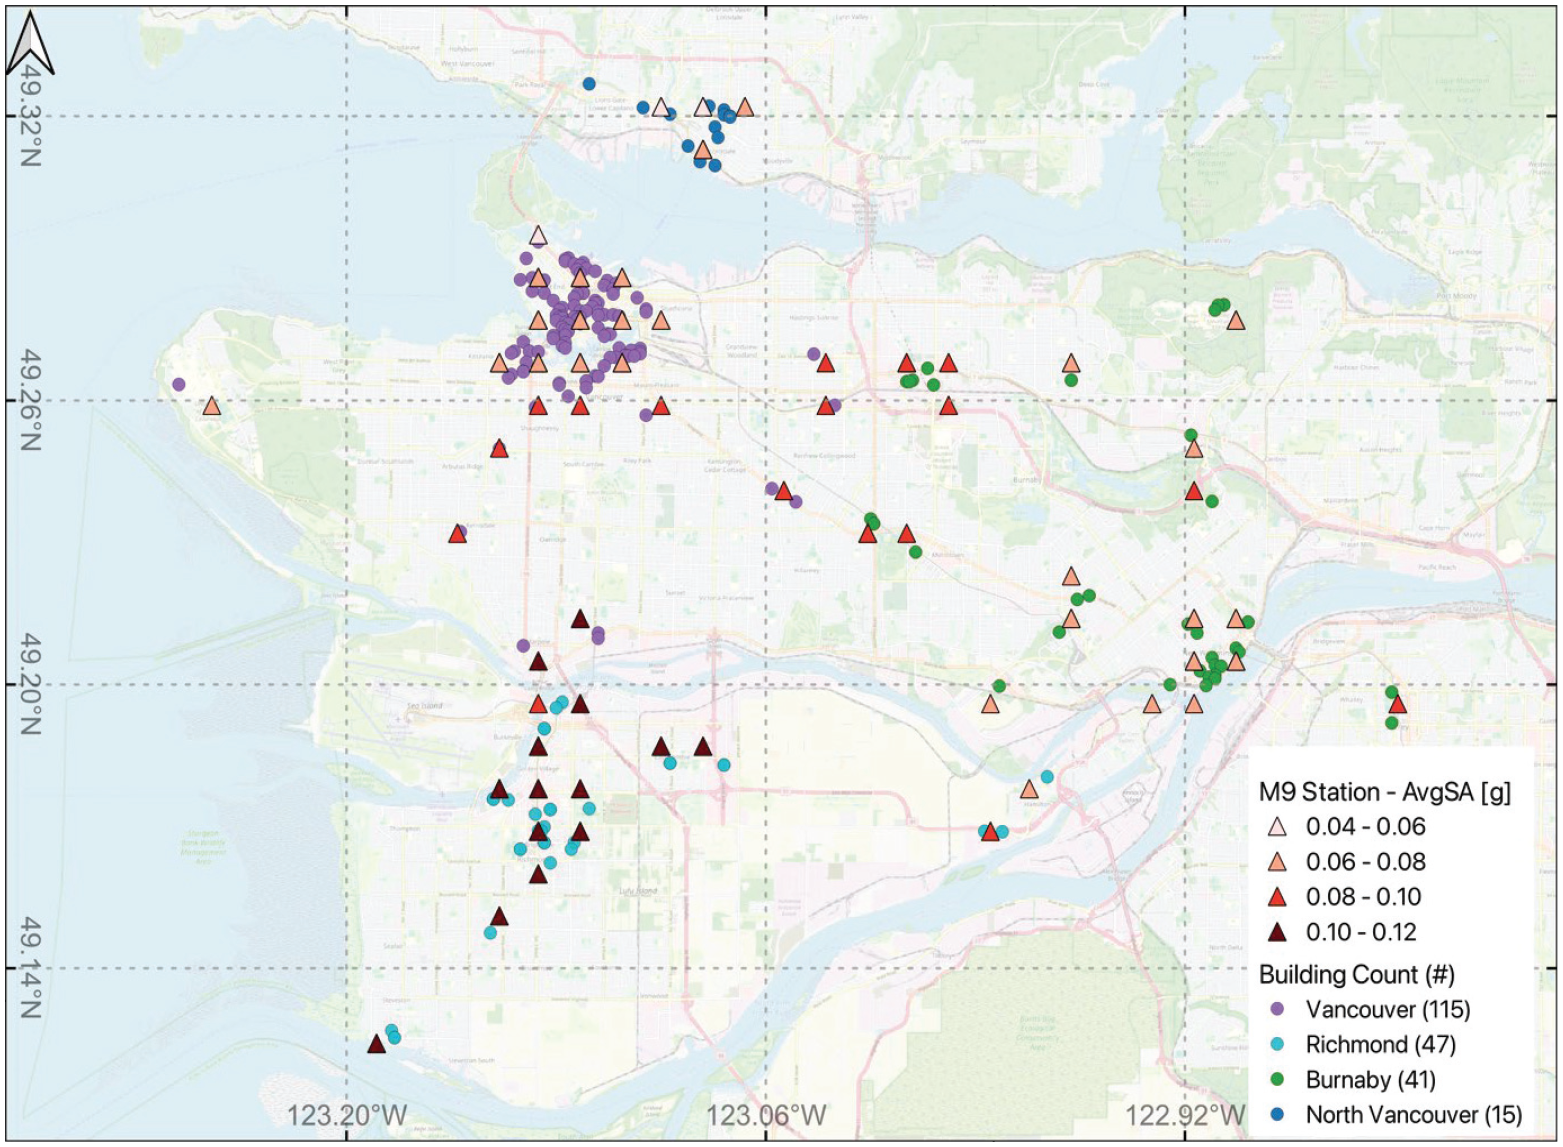This screenshot has width=1563, height=1147.
Task: Click the 123.20°W longitude label
Action: [x=348, y=1115]
